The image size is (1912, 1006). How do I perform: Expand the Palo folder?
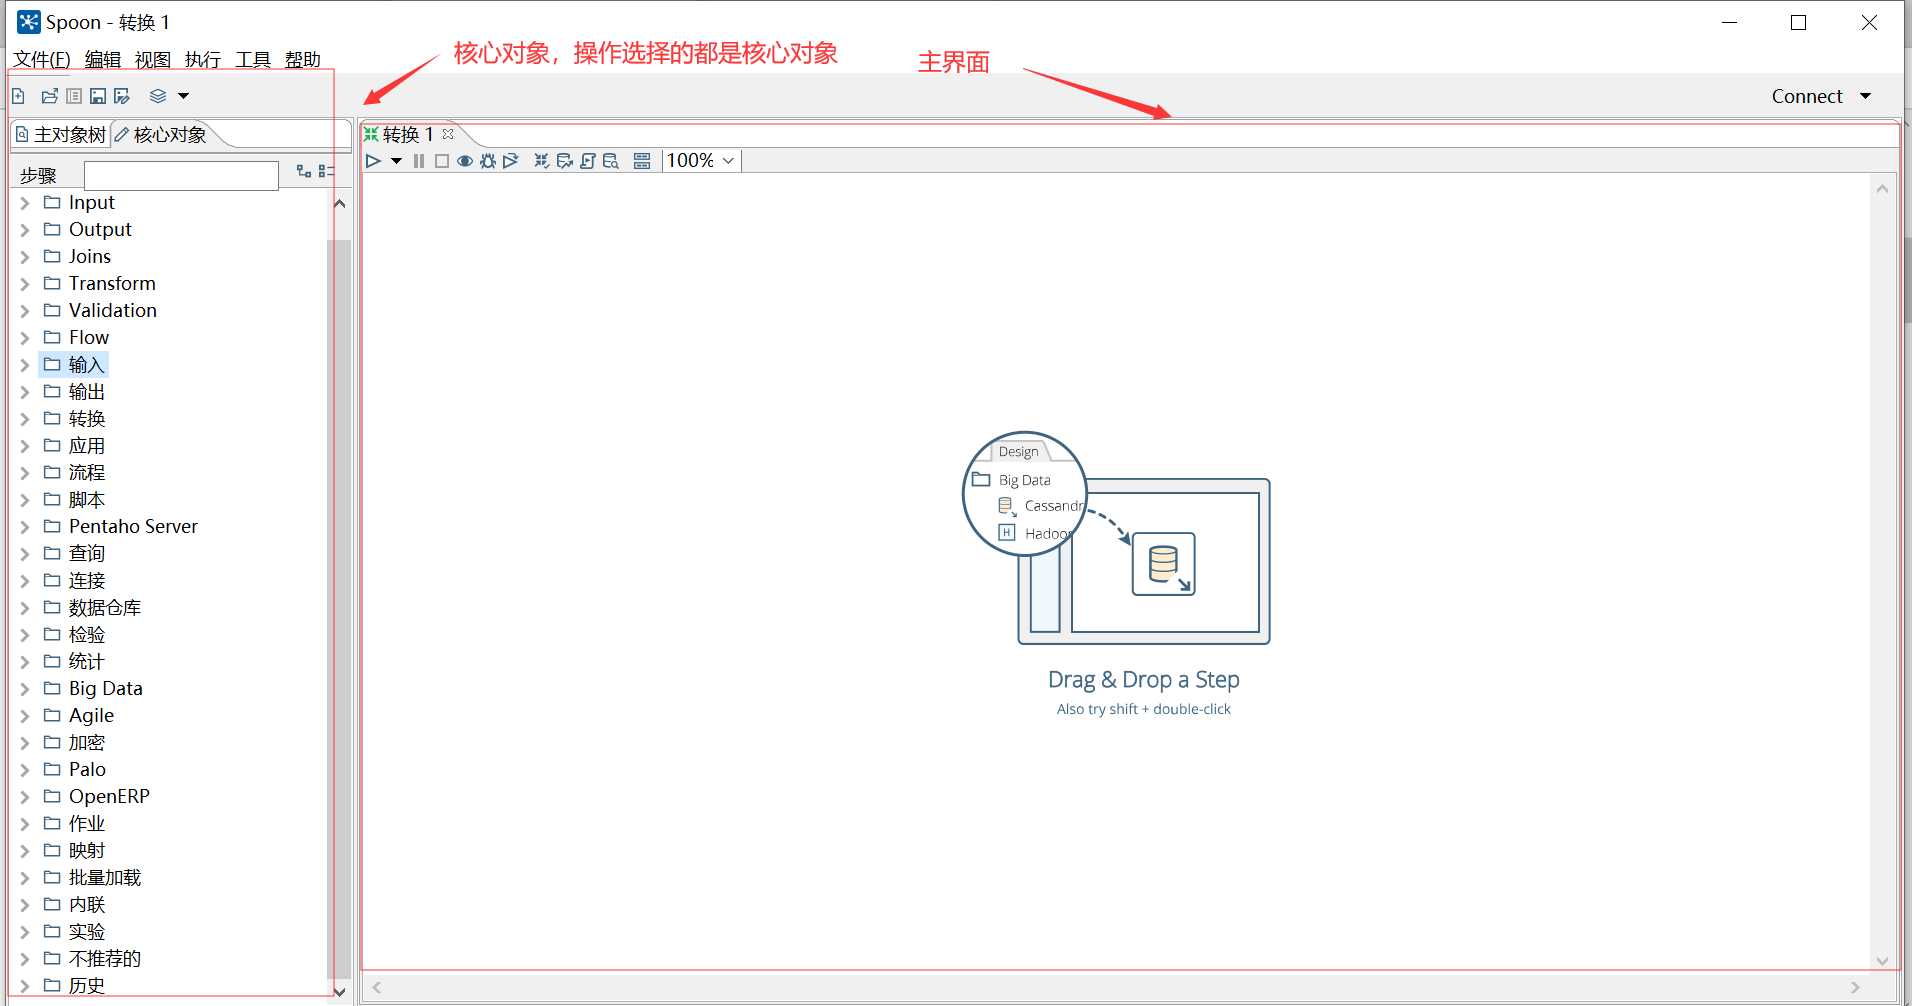tap(25, 770)
